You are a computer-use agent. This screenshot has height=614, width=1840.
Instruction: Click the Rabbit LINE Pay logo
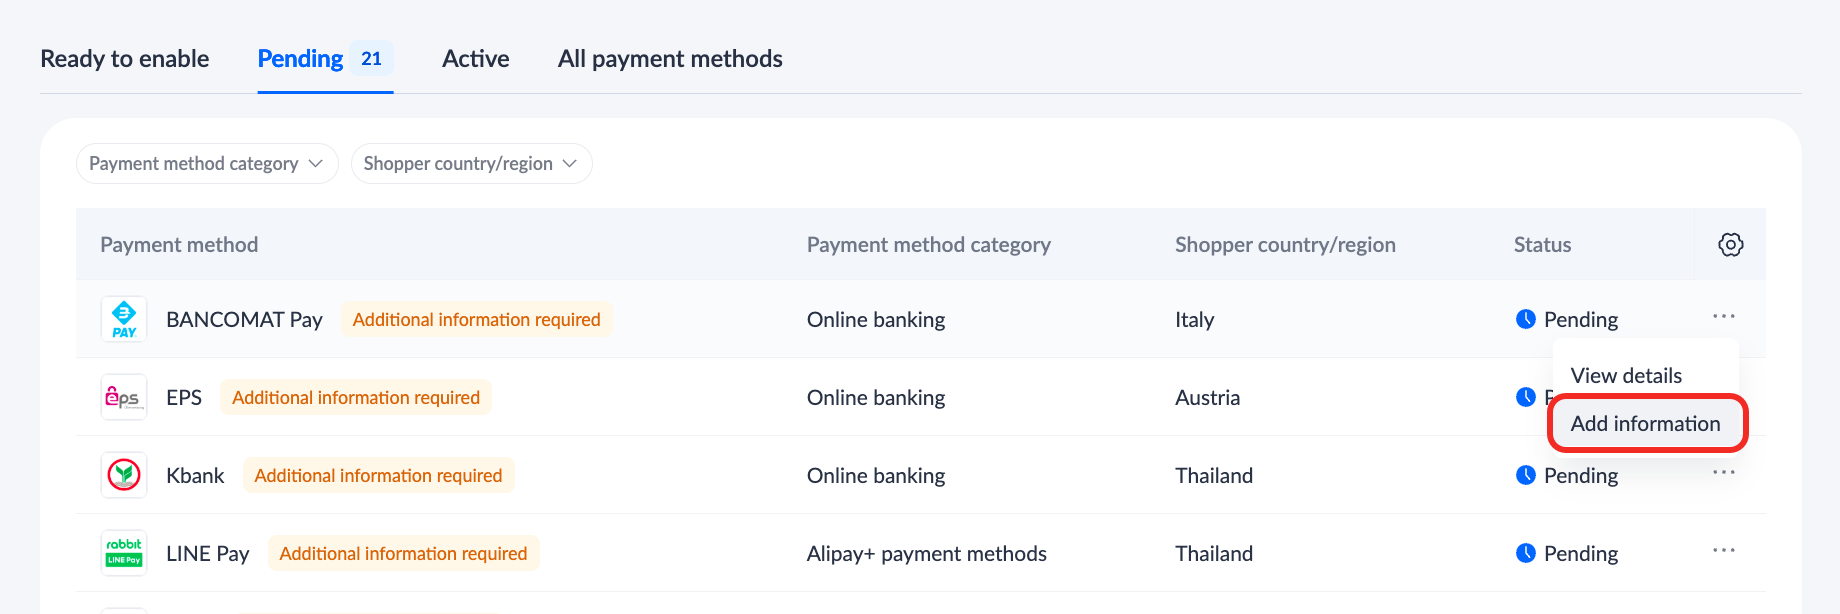coord(124,553)
